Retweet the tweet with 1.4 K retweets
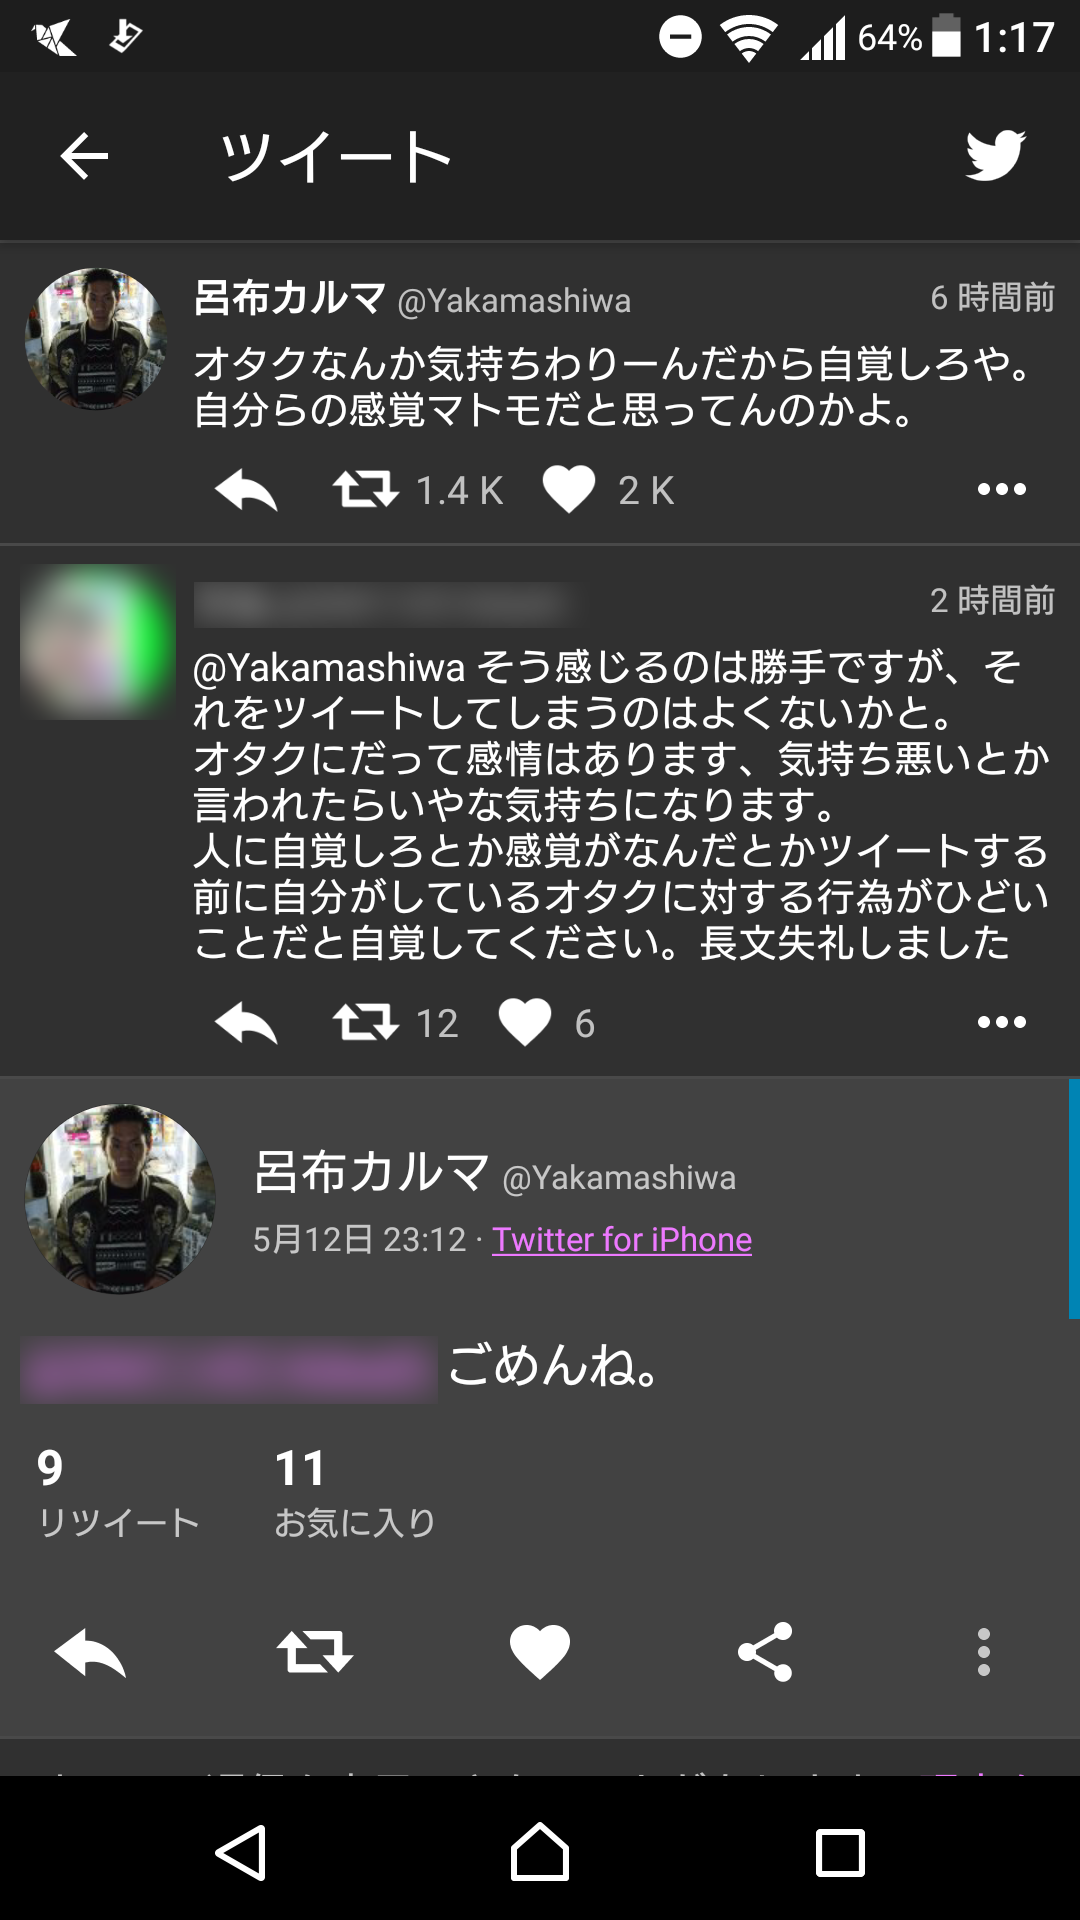The width and height of the screenshot is (1080, 1920). tap(366, 490)
